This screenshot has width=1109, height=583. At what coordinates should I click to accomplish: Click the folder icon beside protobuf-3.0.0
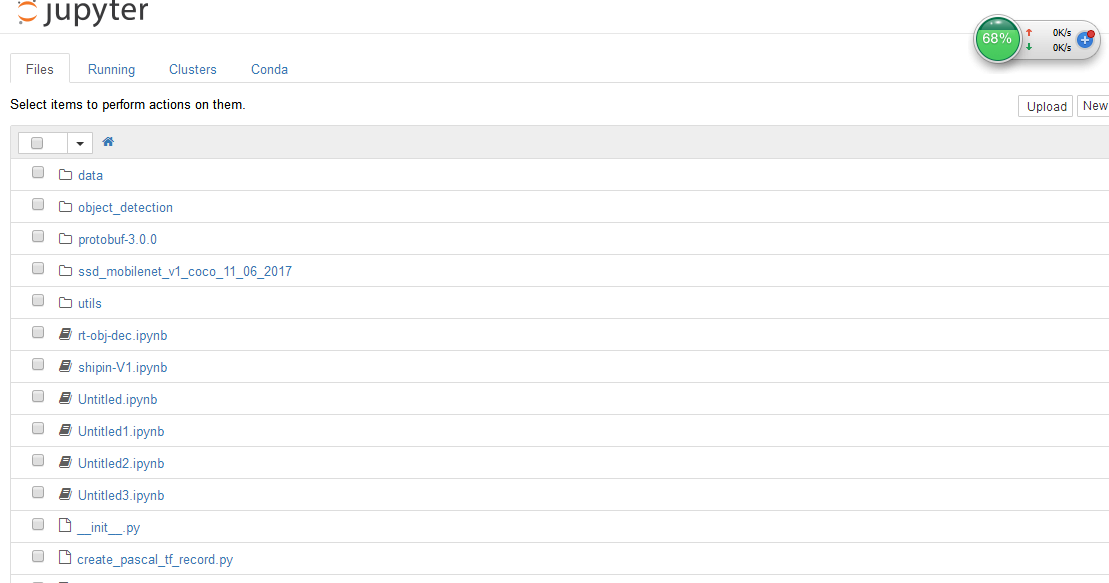click(x=65, y=238)
